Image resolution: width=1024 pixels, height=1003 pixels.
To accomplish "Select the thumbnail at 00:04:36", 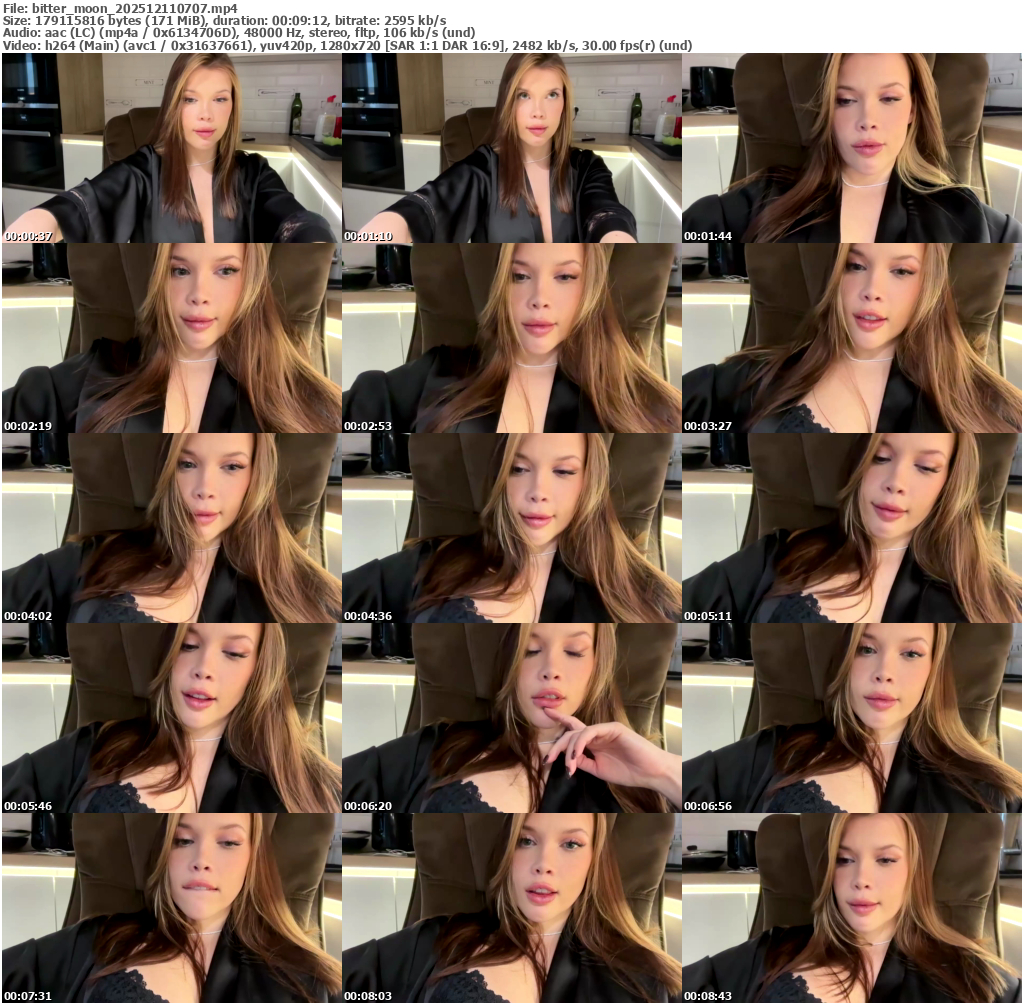I will [511, 528].
